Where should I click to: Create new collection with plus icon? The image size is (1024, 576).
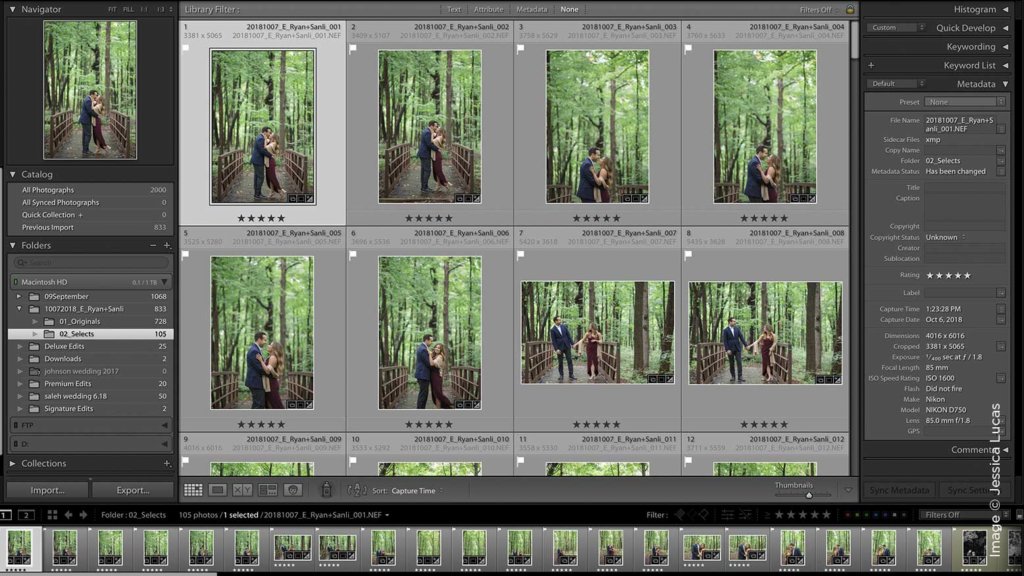[x=167, y=464]
